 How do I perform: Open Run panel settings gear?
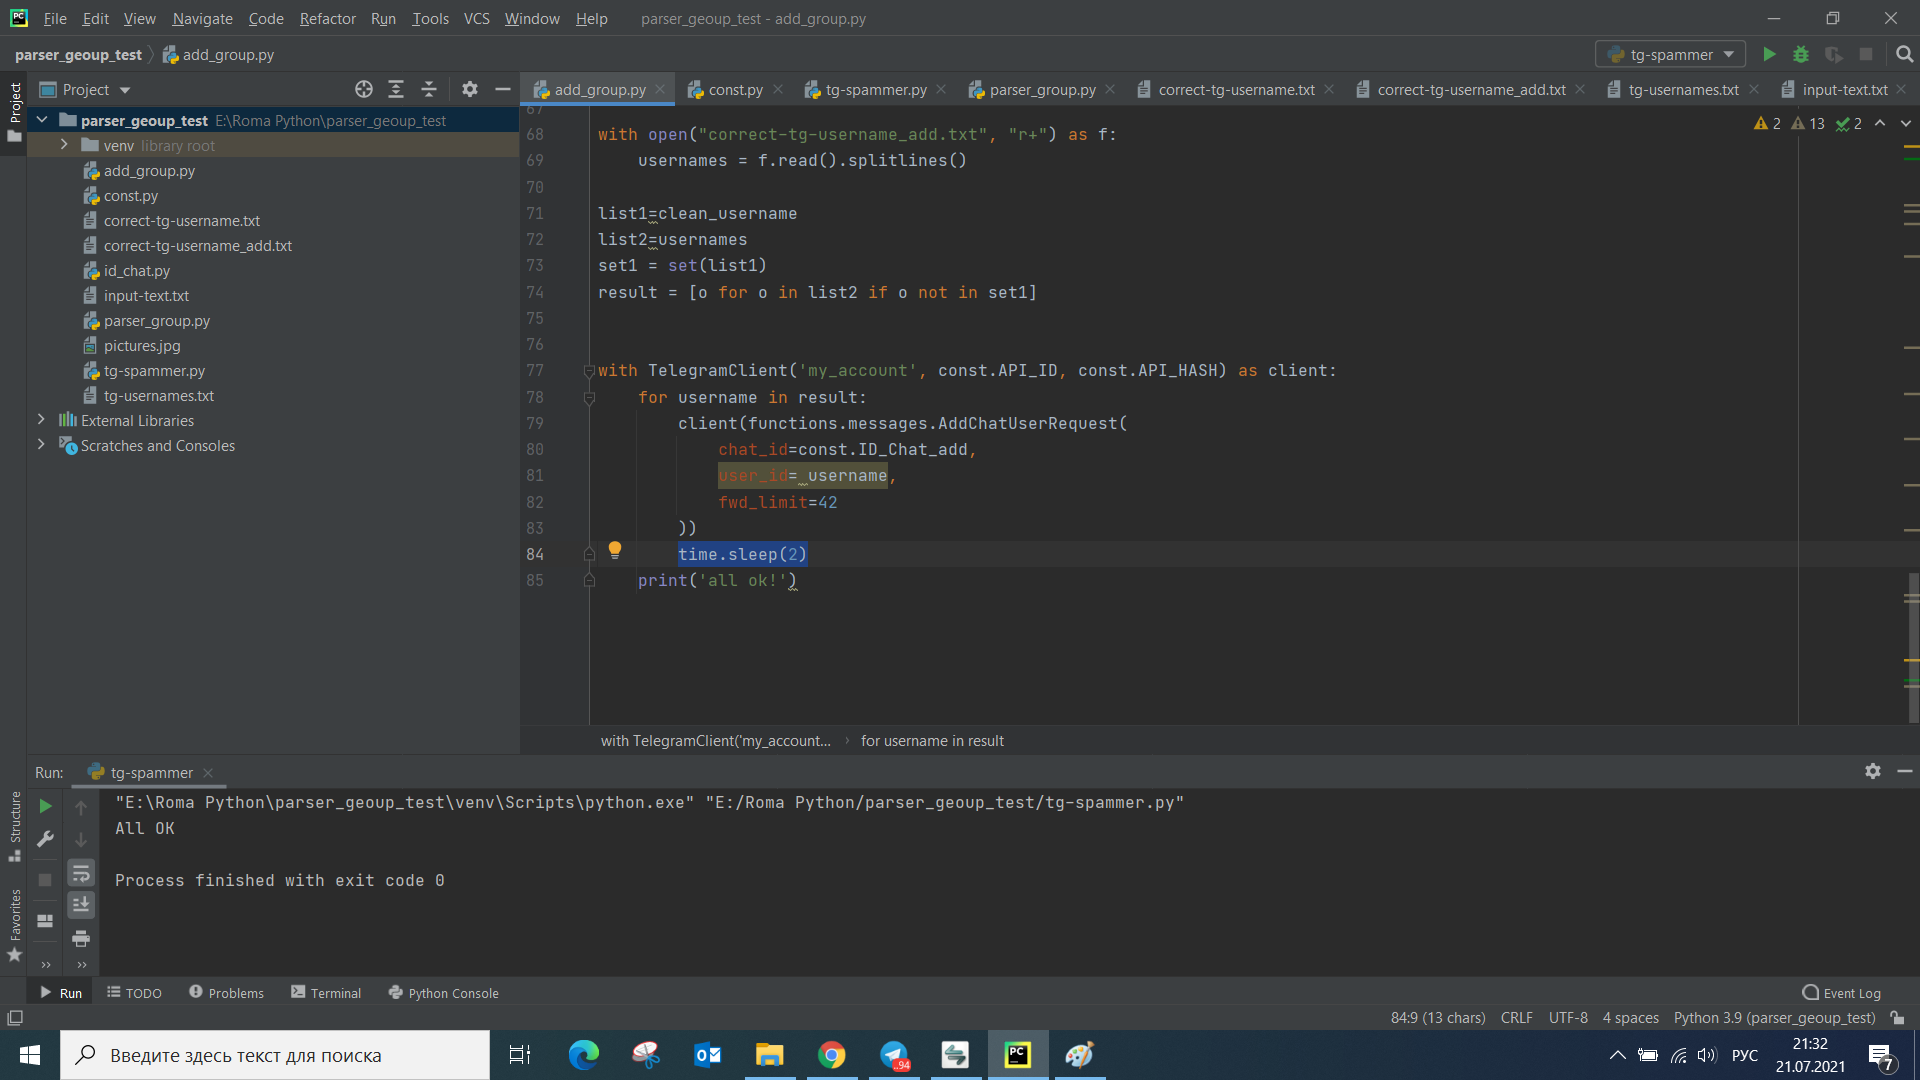click(x=1873, y=772)
